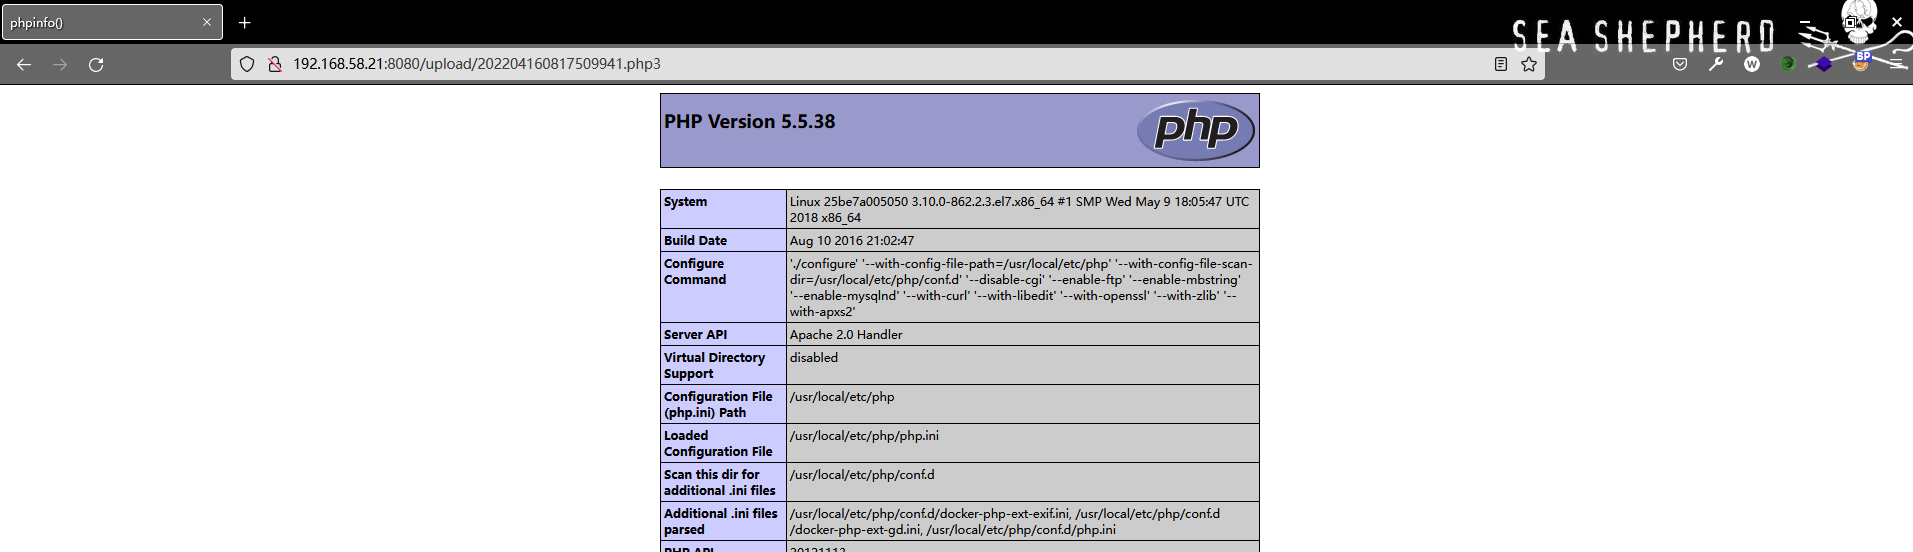The width and height of the screenshot is (1913, 552).
Task: Show the insecure connection lock icon info
Action: (x=274, y=64)
